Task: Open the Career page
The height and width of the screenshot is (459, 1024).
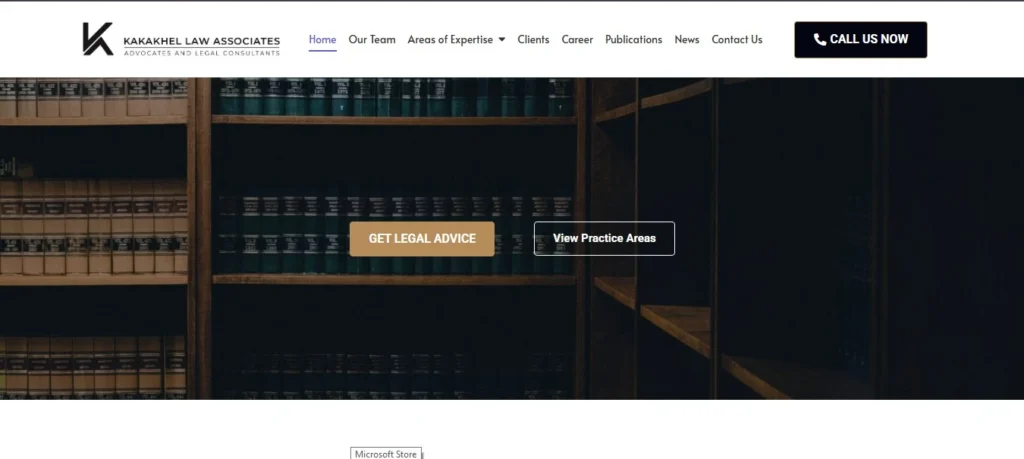Action: point(577,39)
